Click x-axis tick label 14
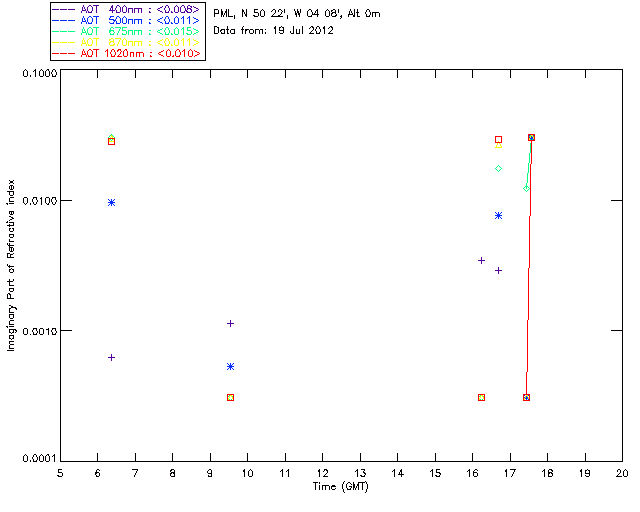This screenshot has height=512, width=640. pos(398,473)
